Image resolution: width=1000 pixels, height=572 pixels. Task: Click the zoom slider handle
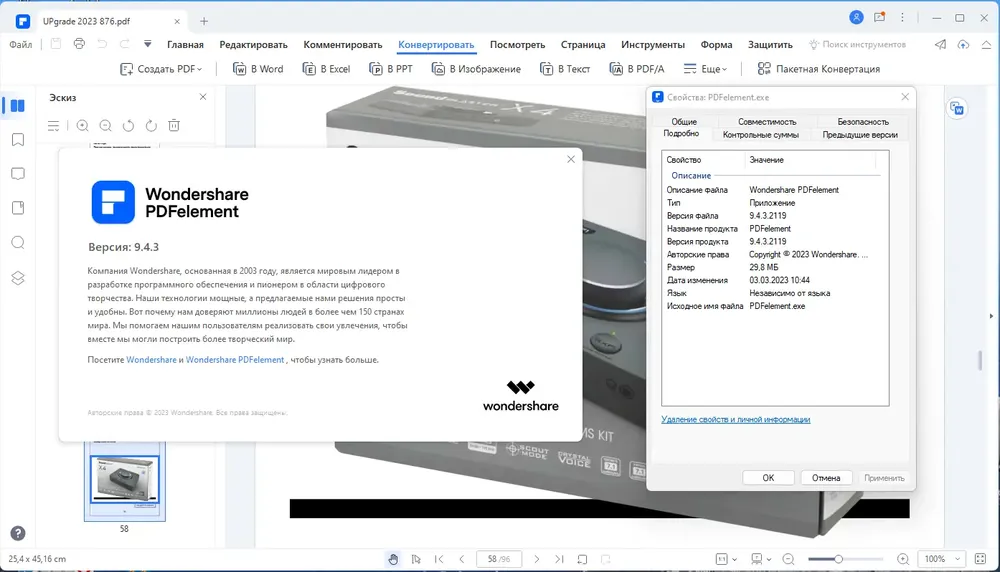point(839,559)
